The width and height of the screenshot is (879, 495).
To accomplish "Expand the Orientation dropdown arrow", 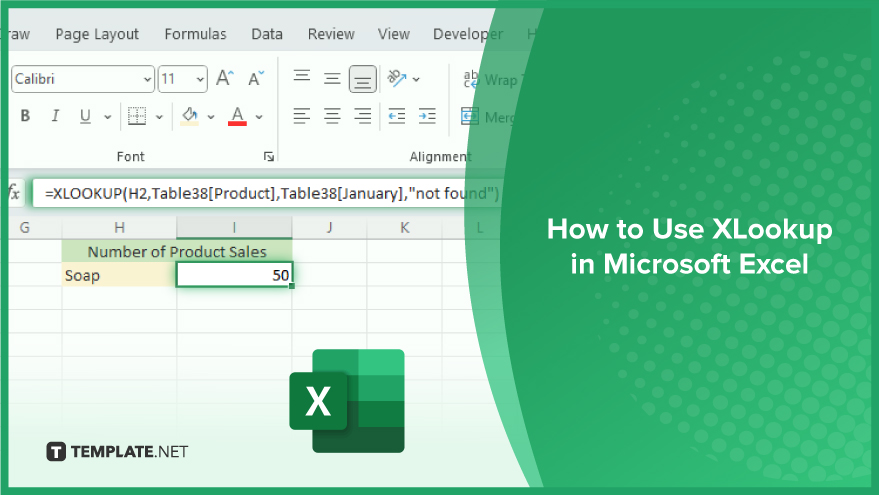I will pos(416,80).
